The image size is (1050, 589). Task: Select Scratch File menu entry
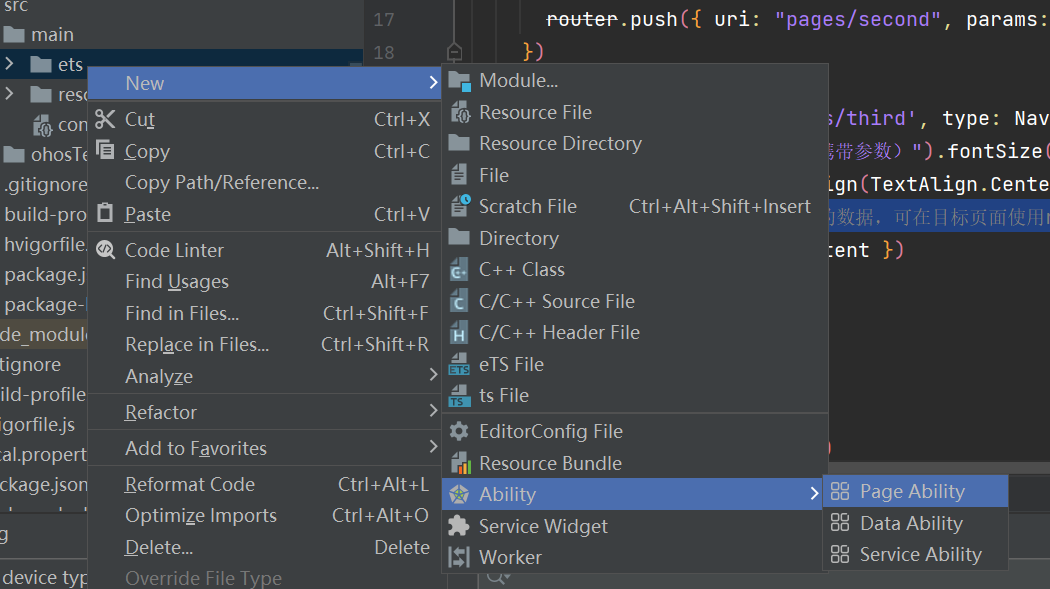(635, 206)
